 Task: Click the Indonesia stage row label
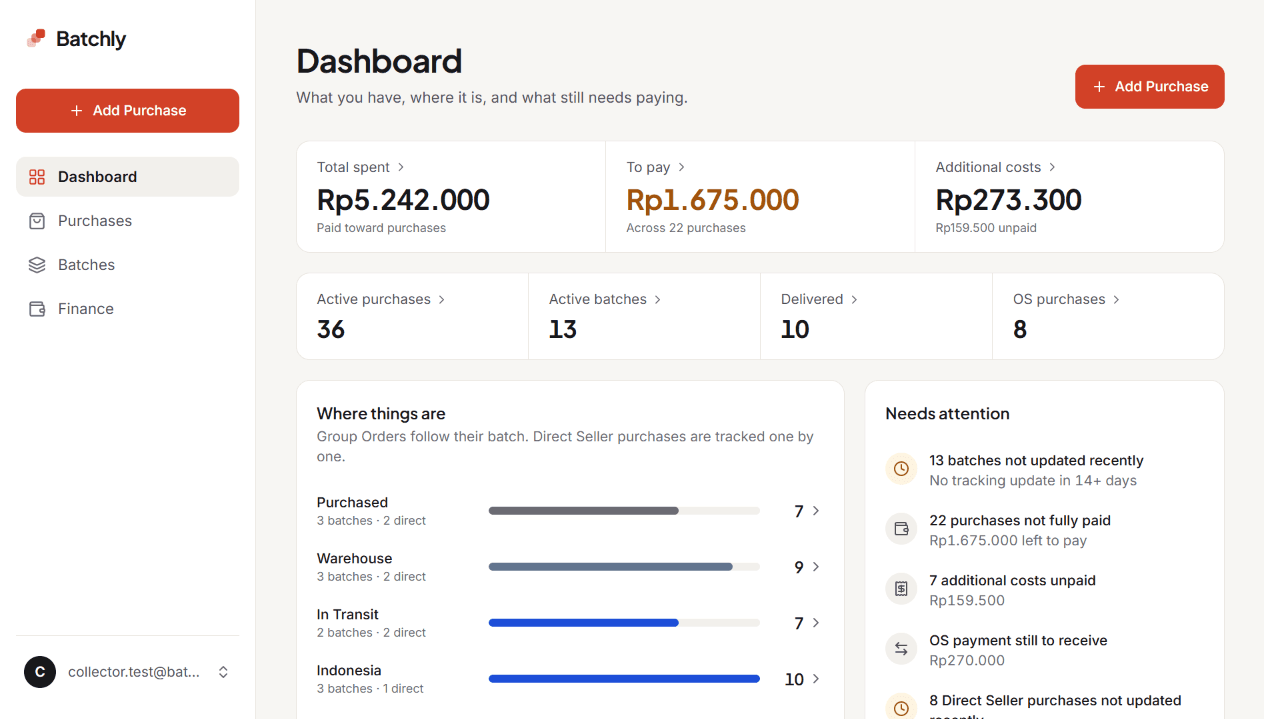(349, 671)
